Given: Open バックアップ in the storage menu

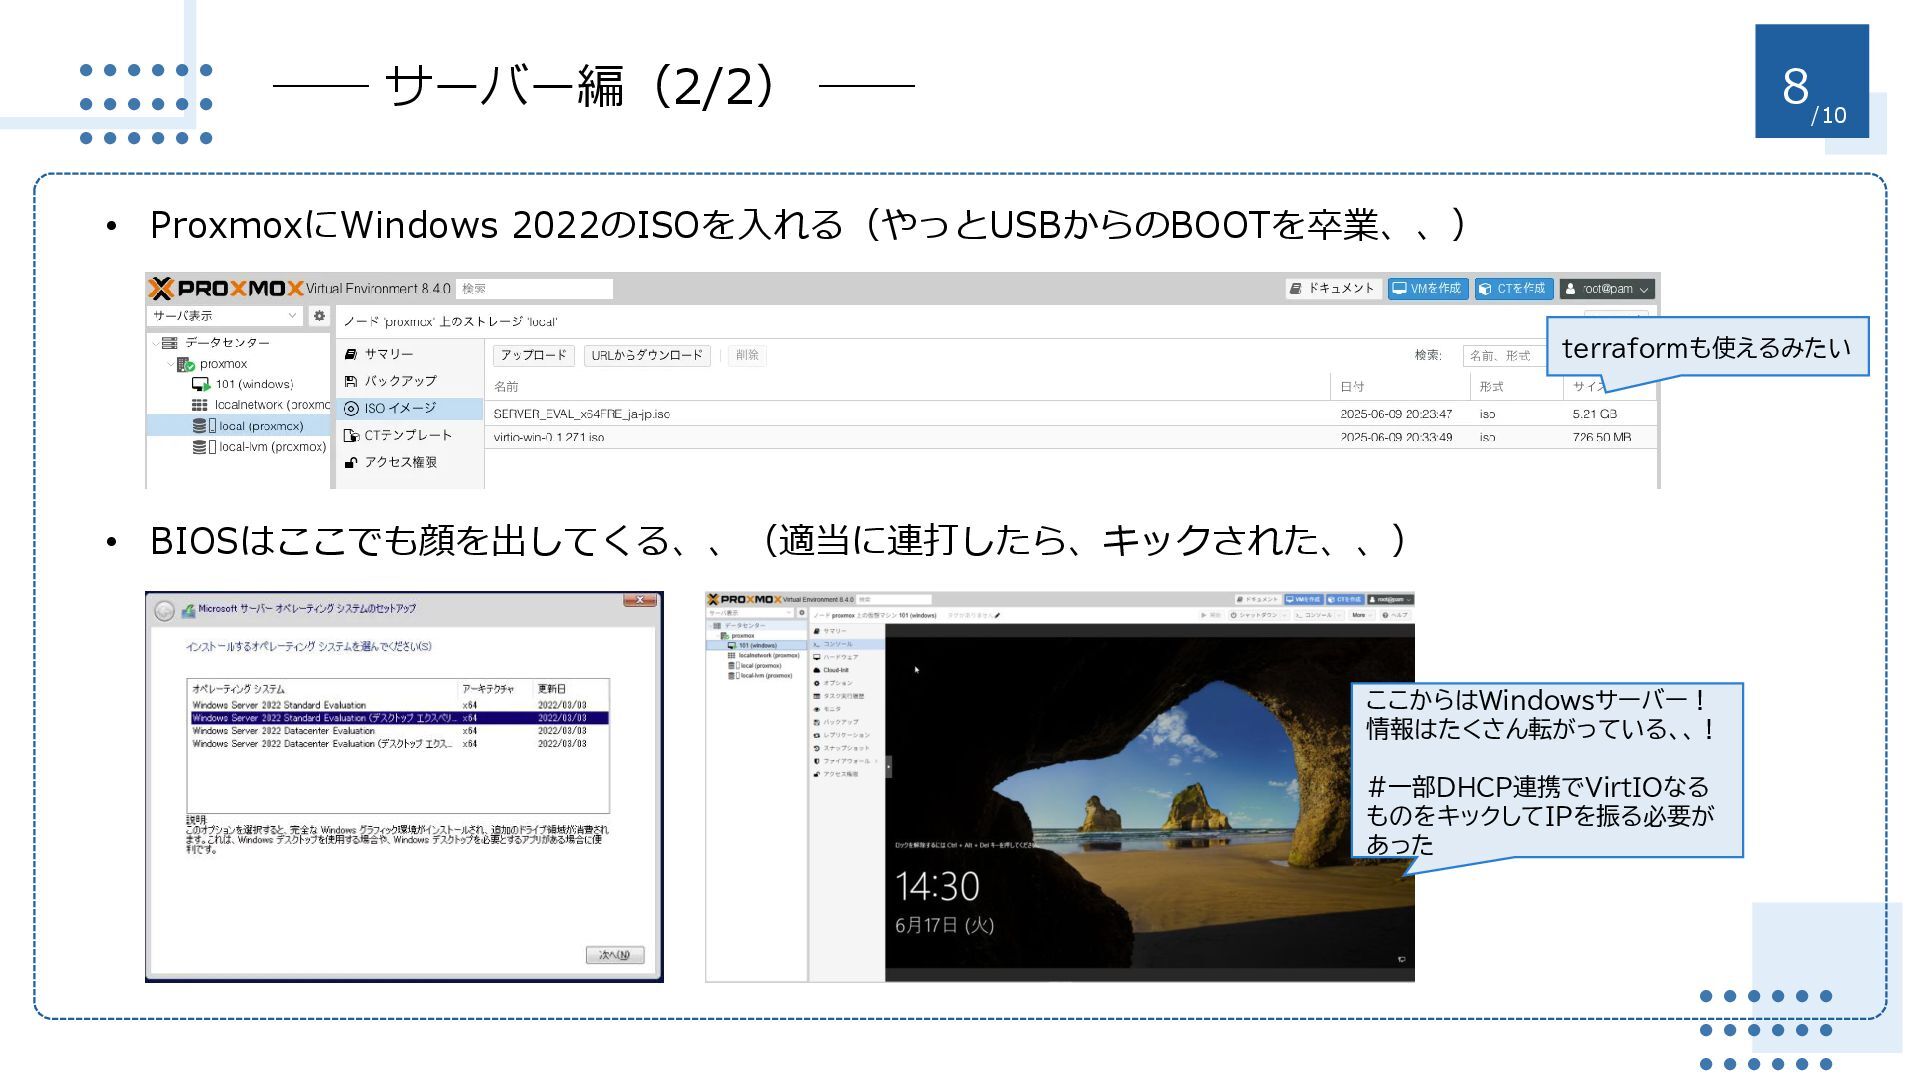Looking at the screenshot, I should coord(399,381).
